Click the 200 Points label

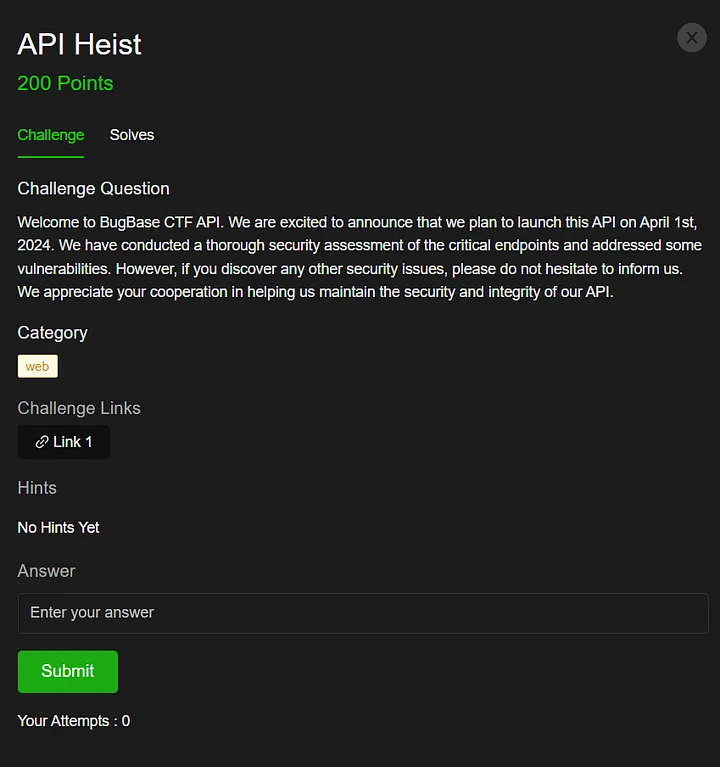pos(65,83)
